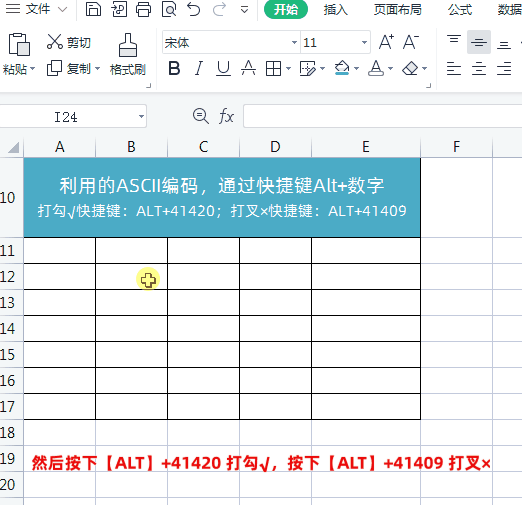The image size is (522, 505).
Task: Click the 粘贴 paste icon
Action: (x=19, y=44)
